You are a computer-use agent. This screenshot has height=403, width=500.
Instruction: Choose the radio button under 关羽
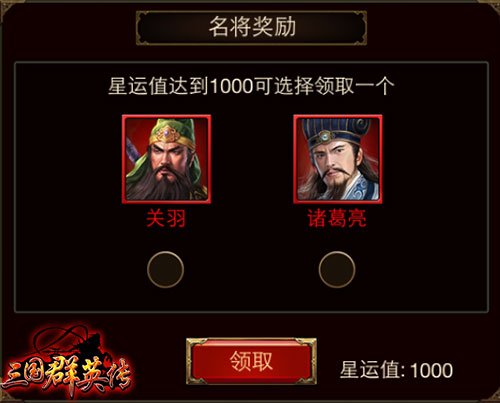click(x=165, y=269)
